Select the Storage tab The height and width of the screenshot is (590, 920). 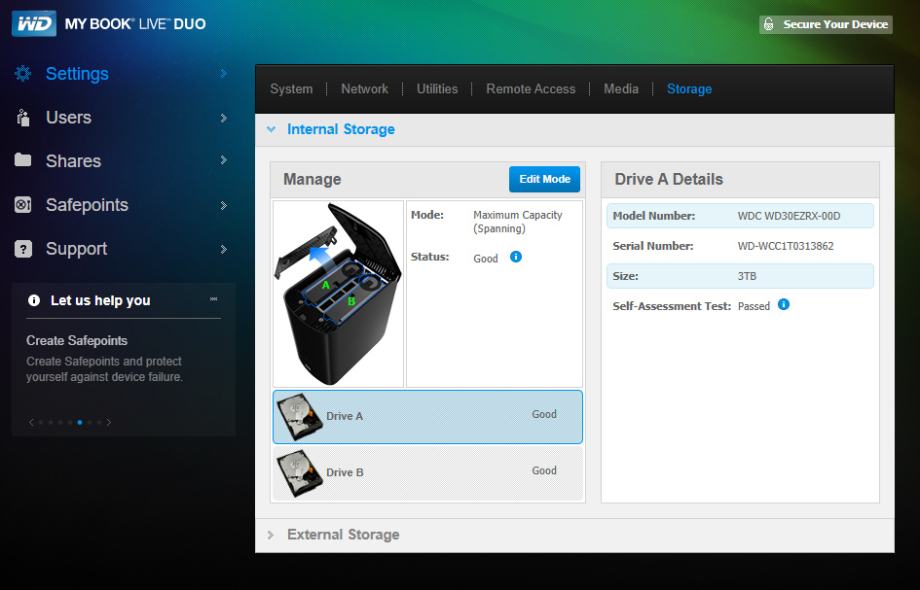(689, 89)
